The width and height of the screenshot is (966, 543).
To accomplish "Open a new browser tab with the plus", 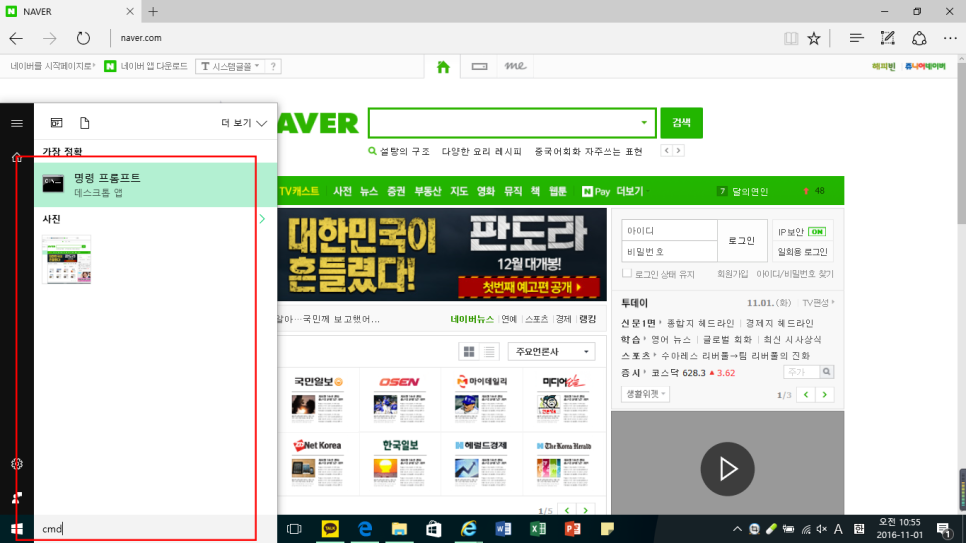I will [153, 11].
